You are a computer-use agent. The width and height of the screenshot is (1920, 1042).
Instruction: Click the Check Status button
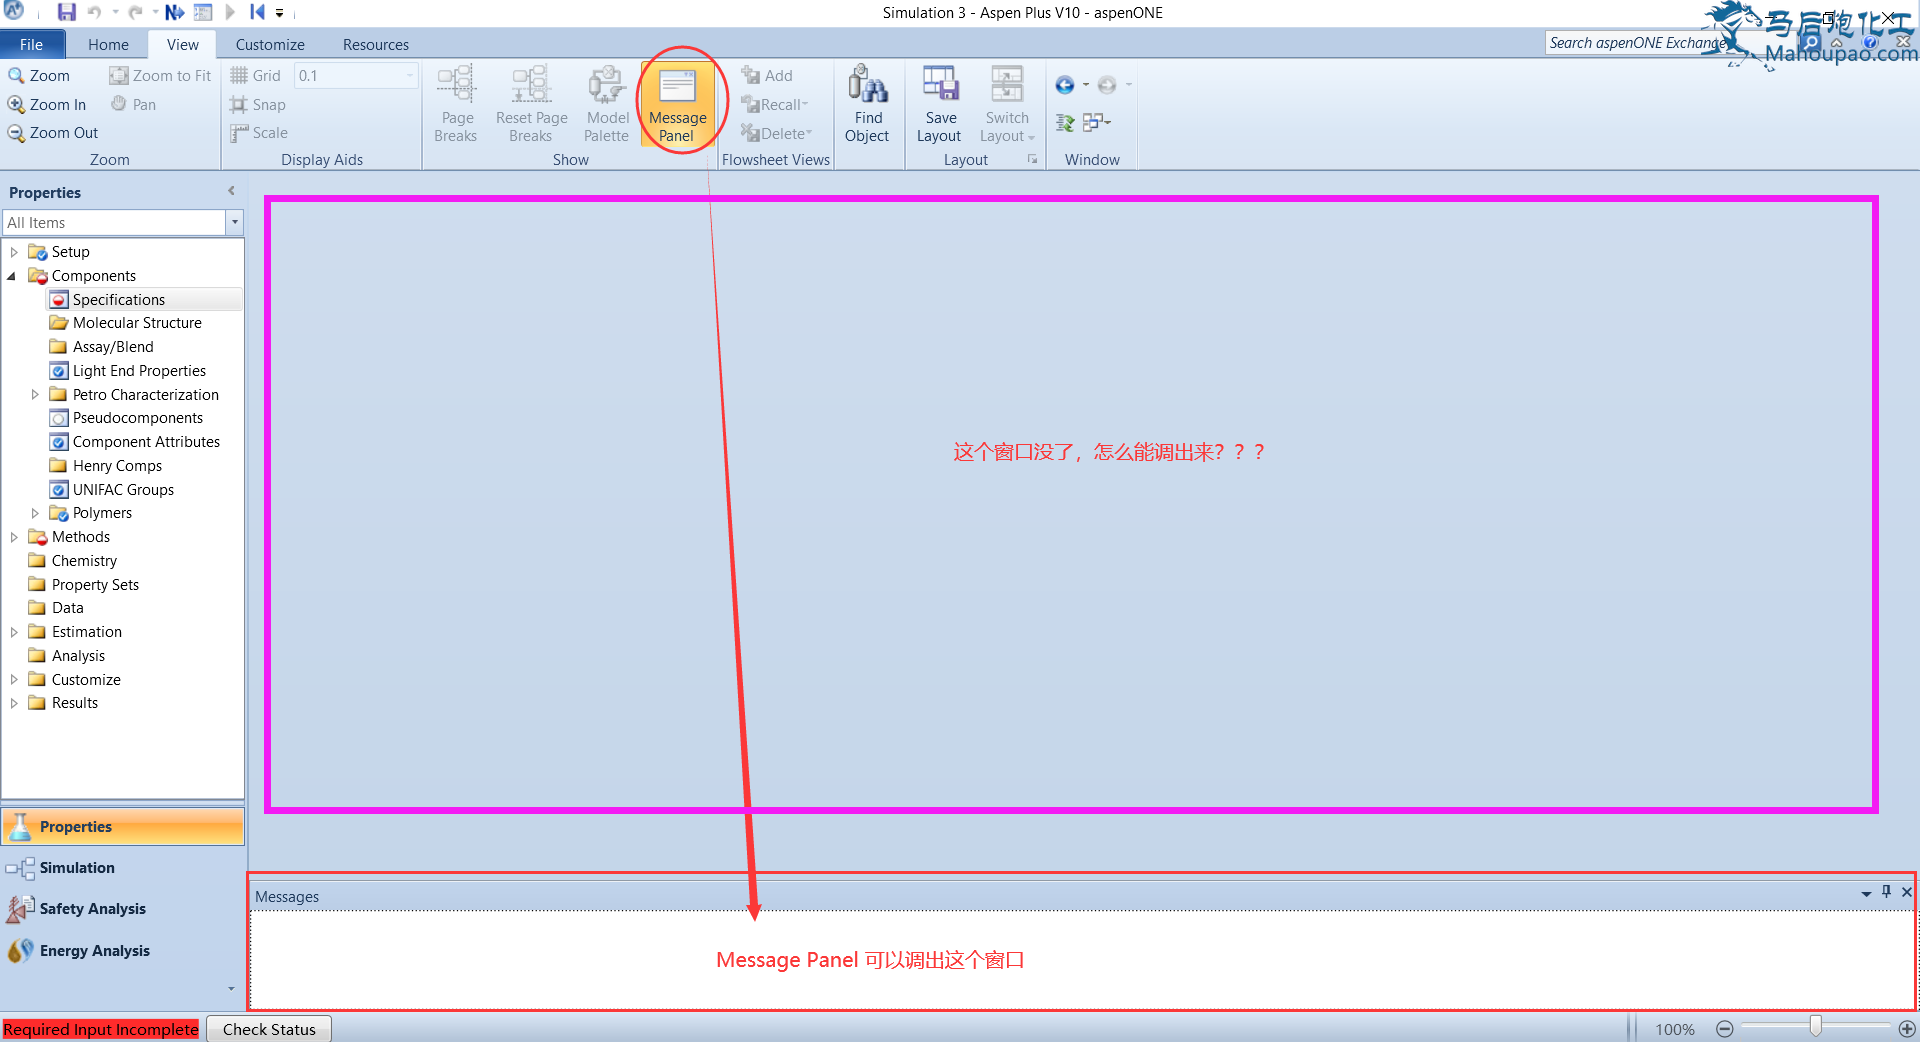point(269,1029)
